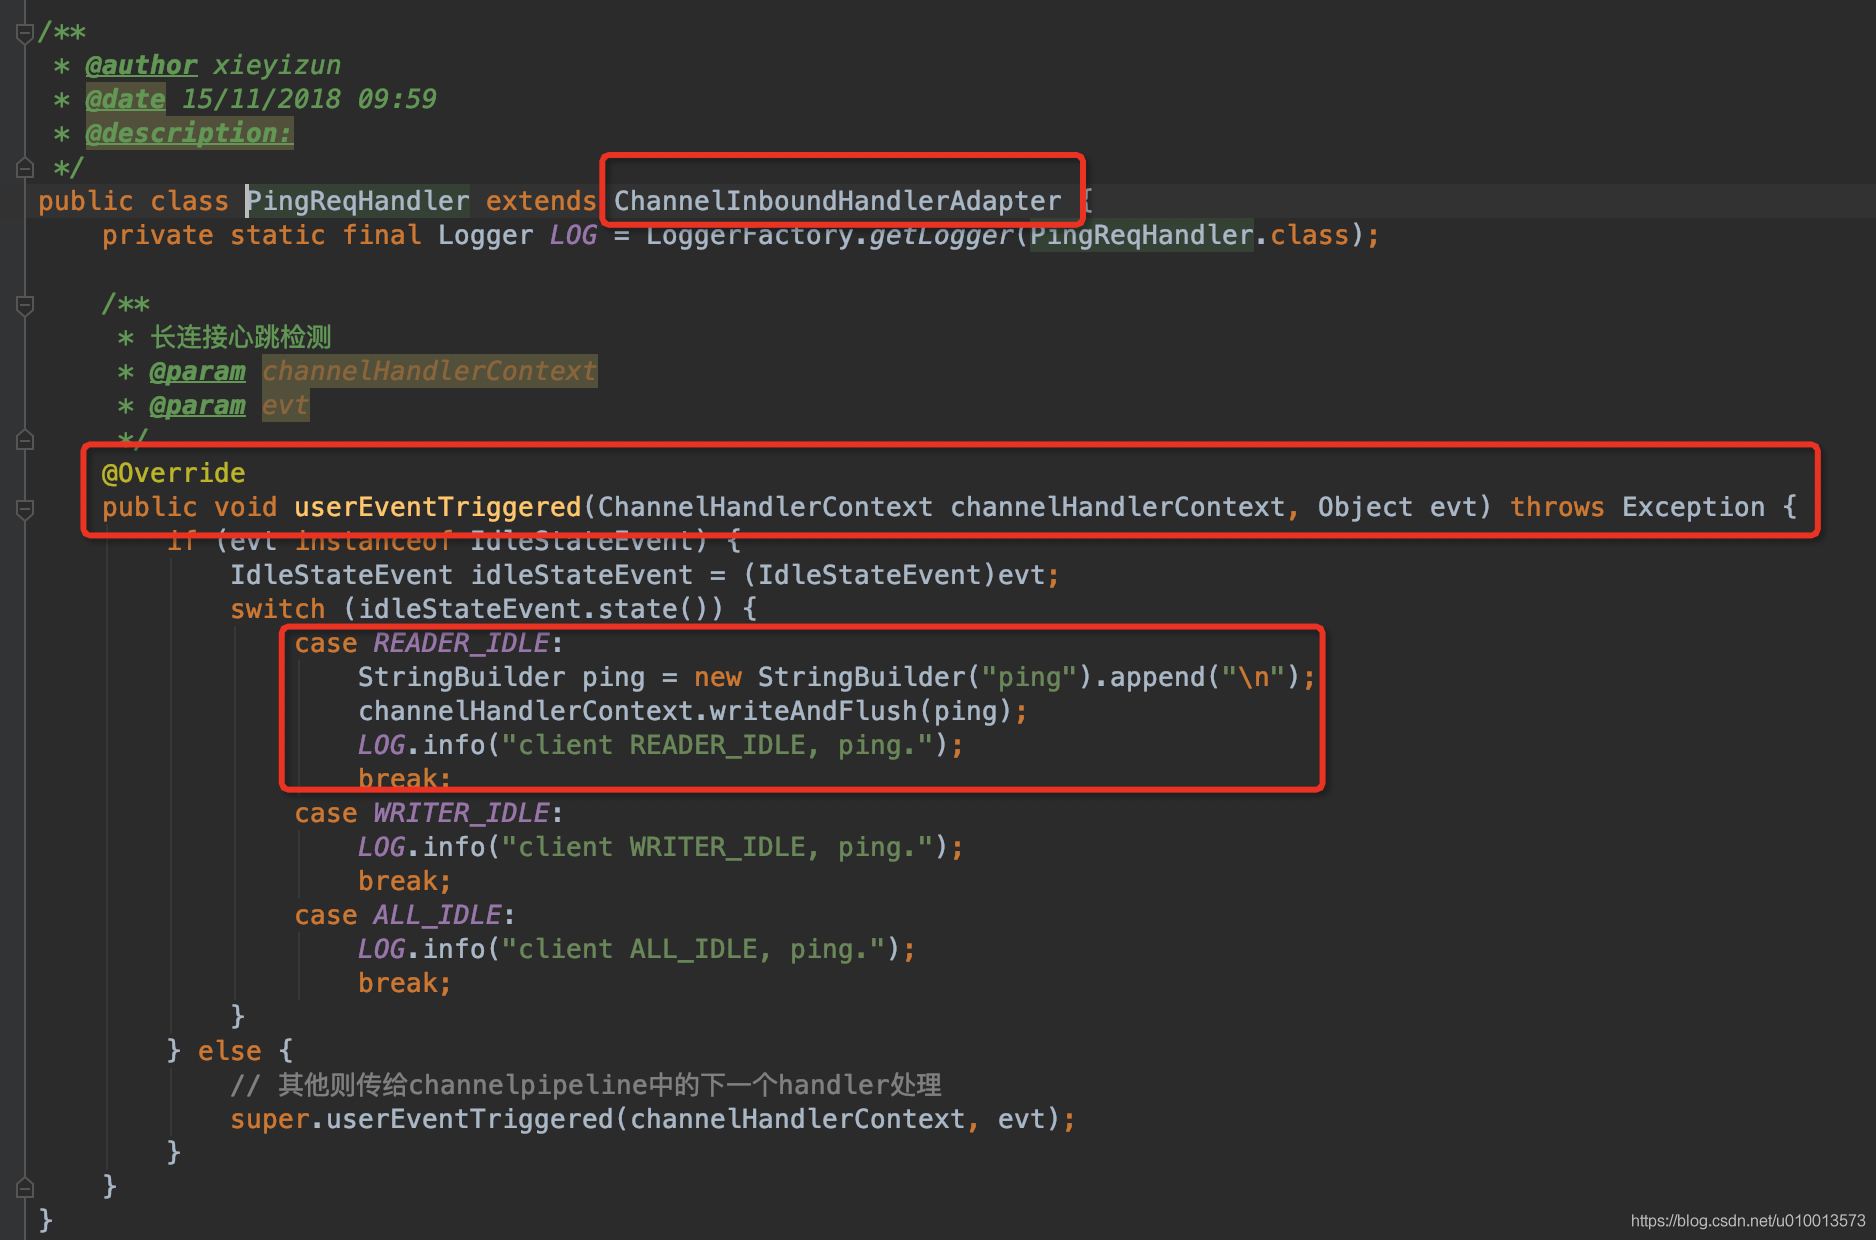Click the ALL_IDLE case constant
The width and height of the screenshot is (1876, 1240).
437,916
